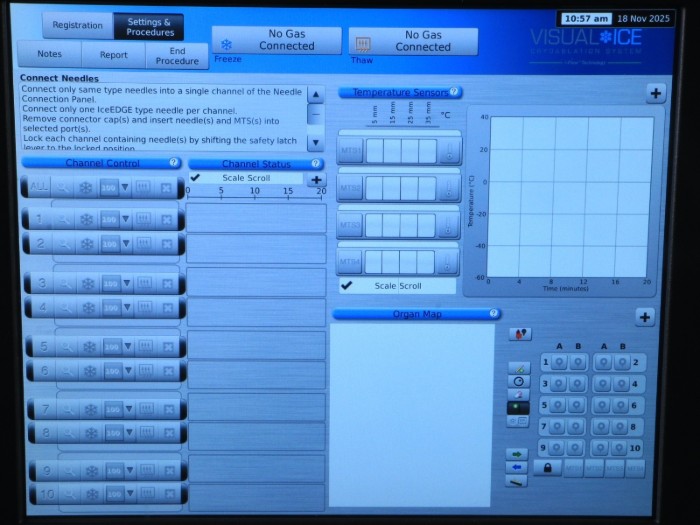Click the lock icon in Organ Map

point(547,467)
